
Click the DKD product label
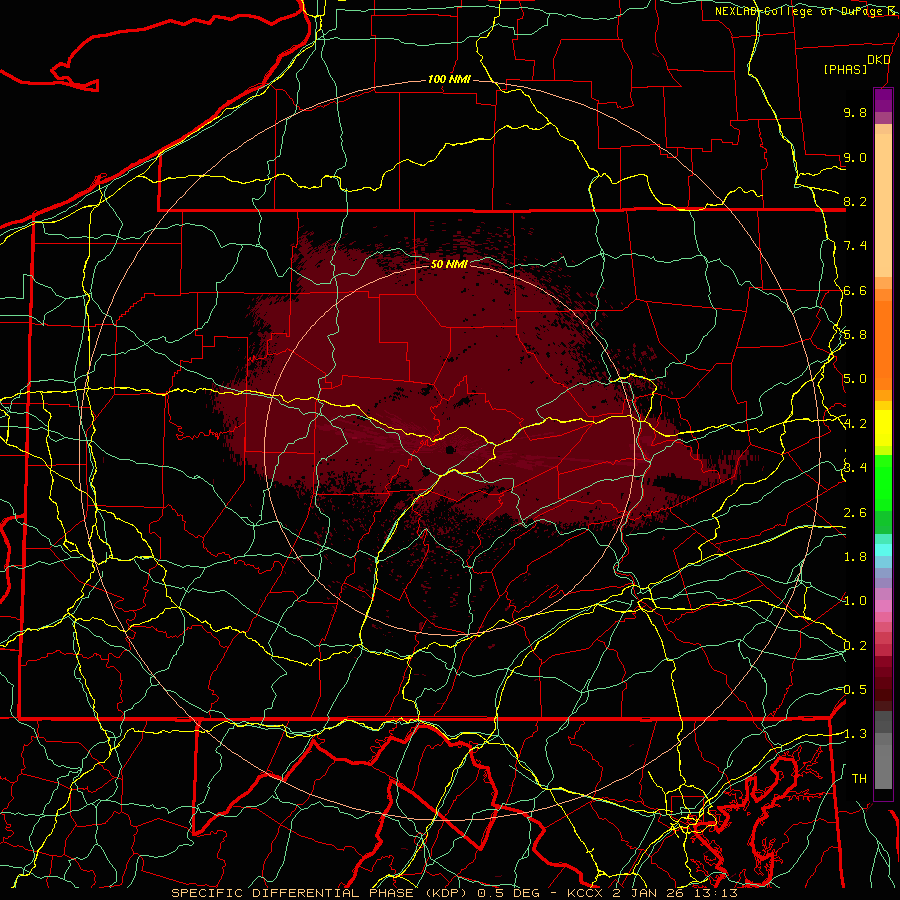click(x=878, y=60)
